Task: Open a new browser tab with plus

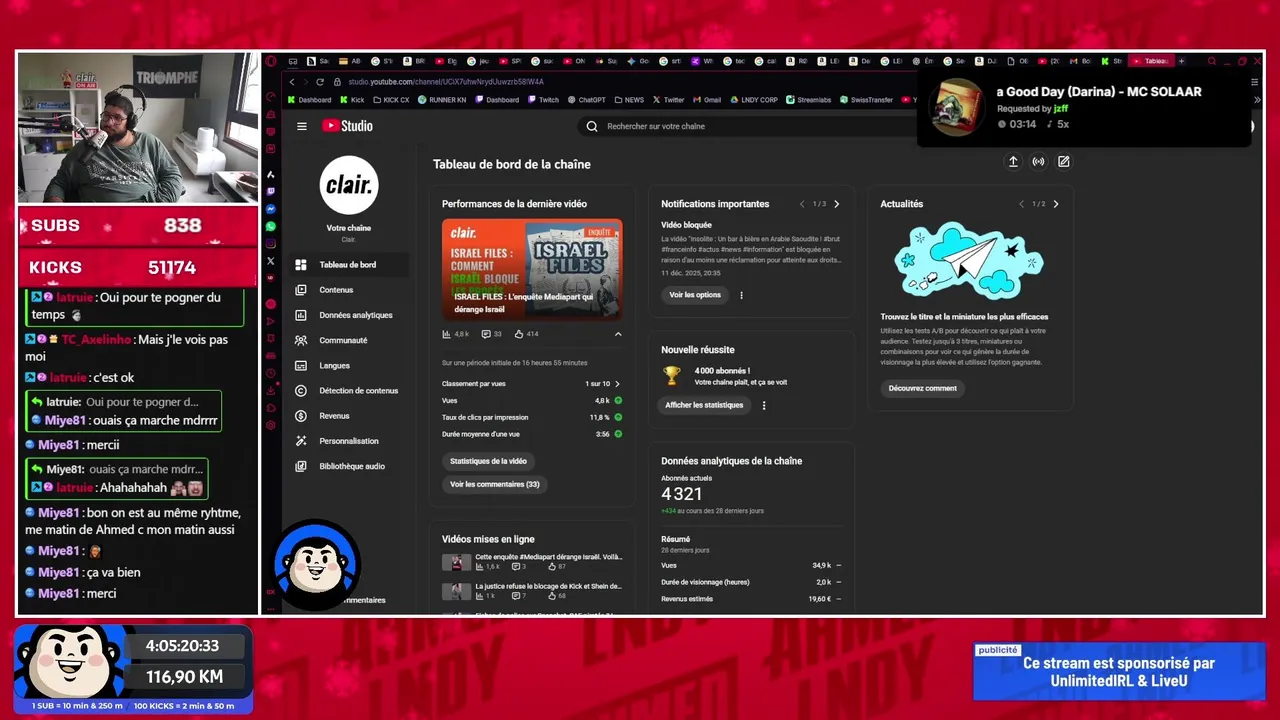Action: tap(1182, 61)
